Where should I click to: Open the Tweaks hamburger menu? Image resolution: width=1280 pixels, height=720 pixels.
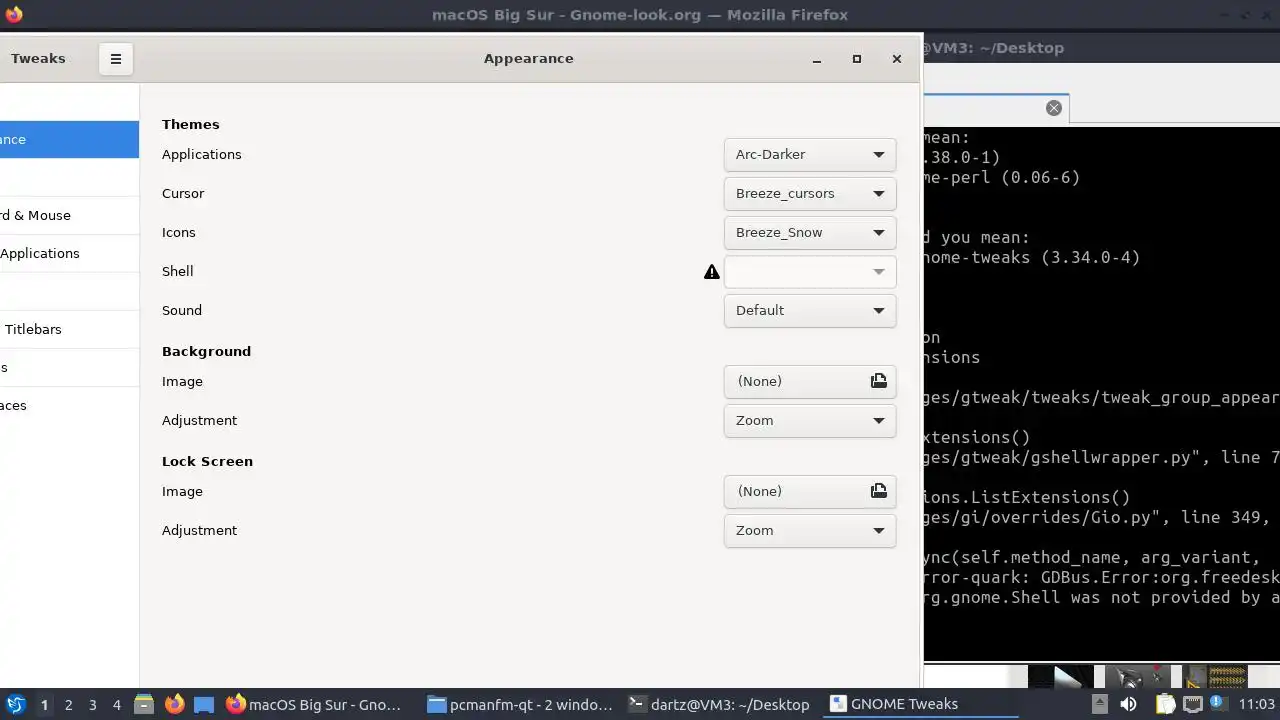[116, 59]
